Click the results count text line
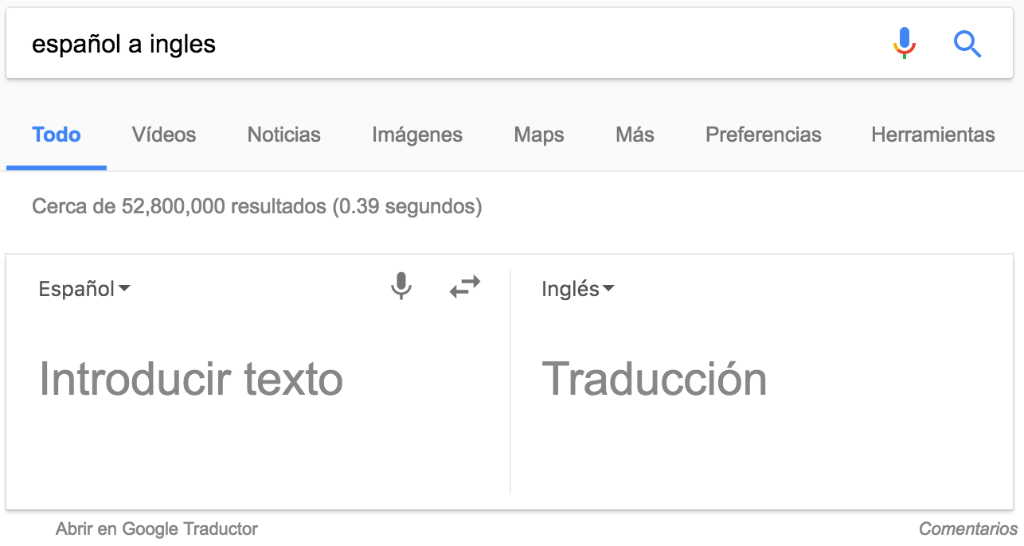Viewport: 1024px width, 546px height. 257,206
